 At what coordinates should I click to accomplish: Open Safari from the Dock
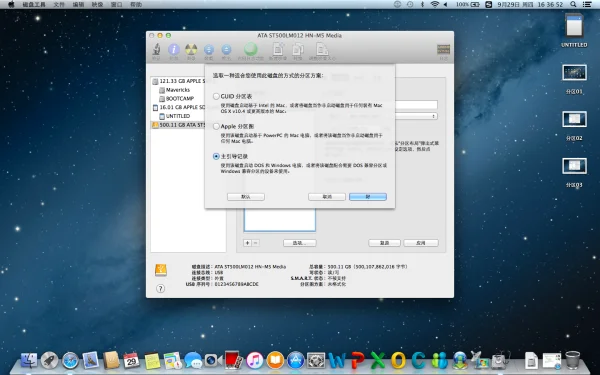point(70,360)
